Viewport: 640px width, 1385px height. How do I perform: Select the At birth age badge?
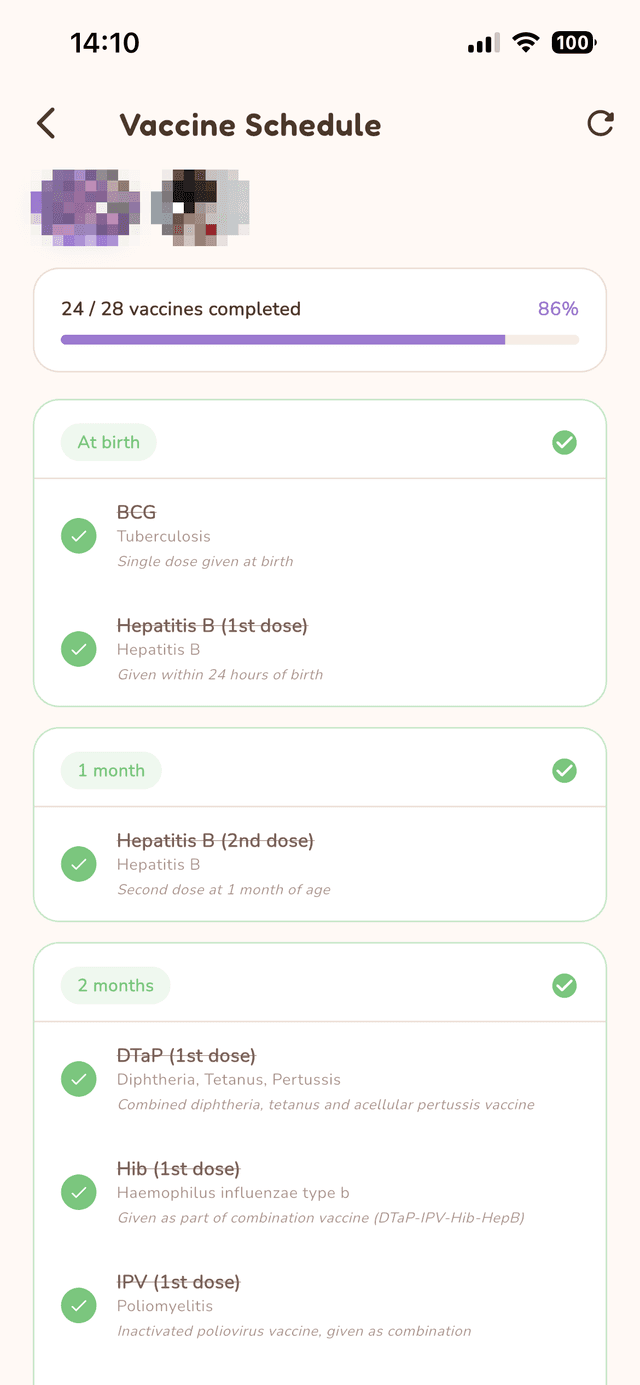(108, 441)
